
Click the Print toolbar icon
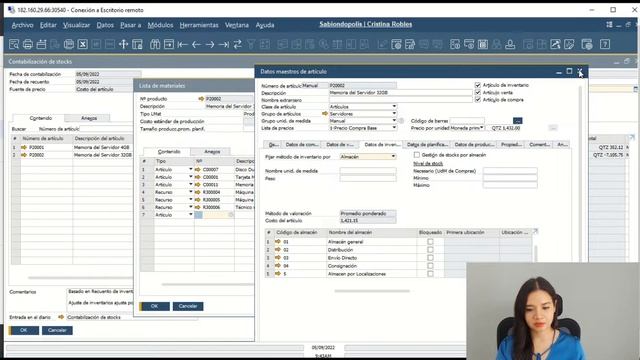28,44
